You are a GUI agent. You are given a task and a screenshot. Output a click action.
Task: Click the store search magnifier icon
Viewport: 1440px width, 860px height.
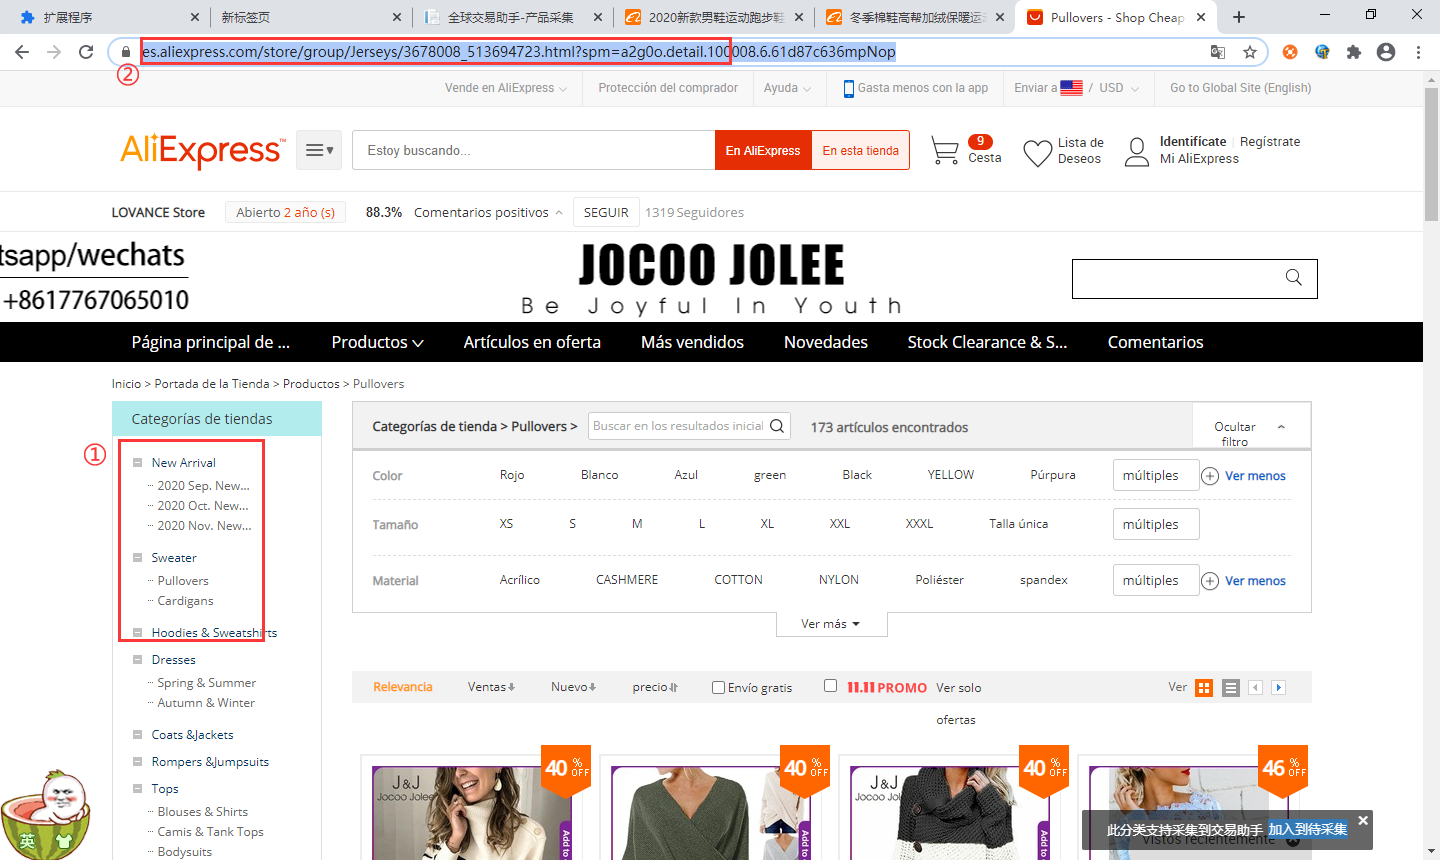[1293, 278]
